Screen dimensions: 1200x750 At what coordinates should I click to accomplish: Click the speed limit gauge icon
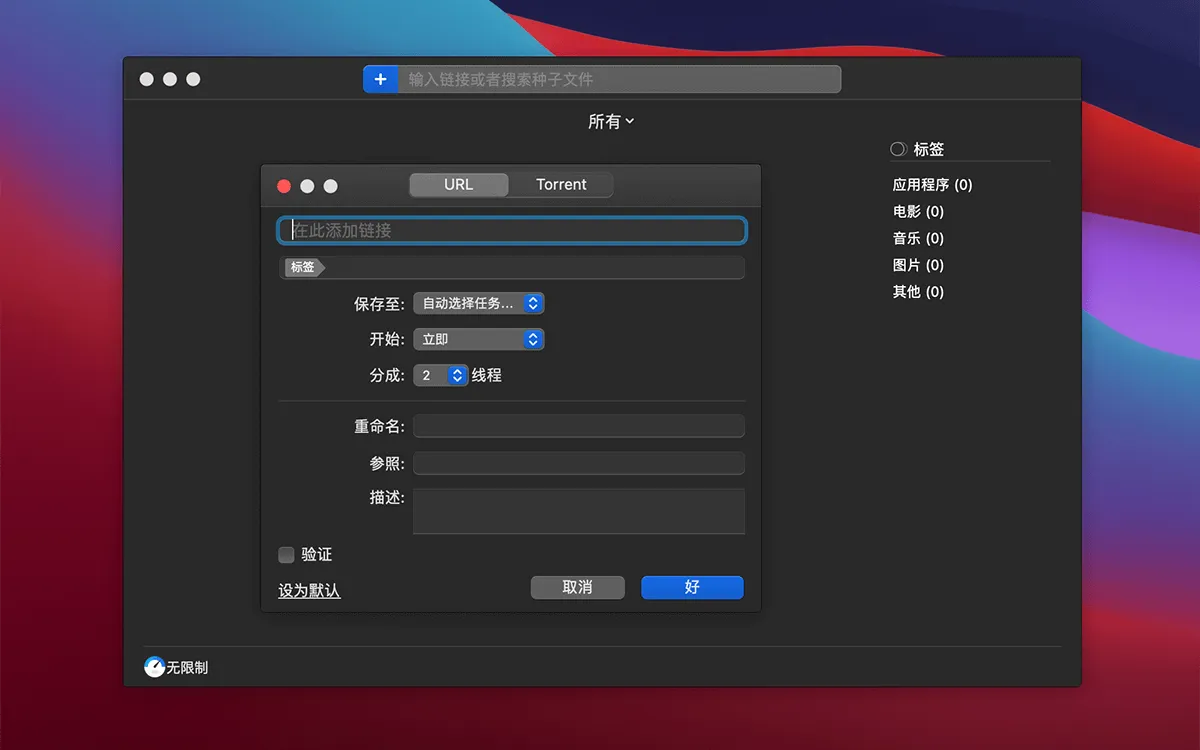point(155,667)
